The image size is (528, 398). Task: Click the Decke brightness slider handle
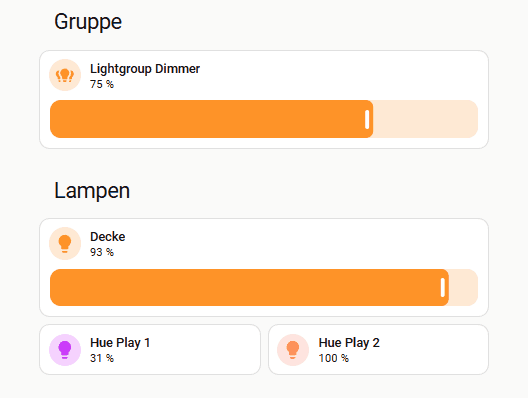click(x=443, y=288)
